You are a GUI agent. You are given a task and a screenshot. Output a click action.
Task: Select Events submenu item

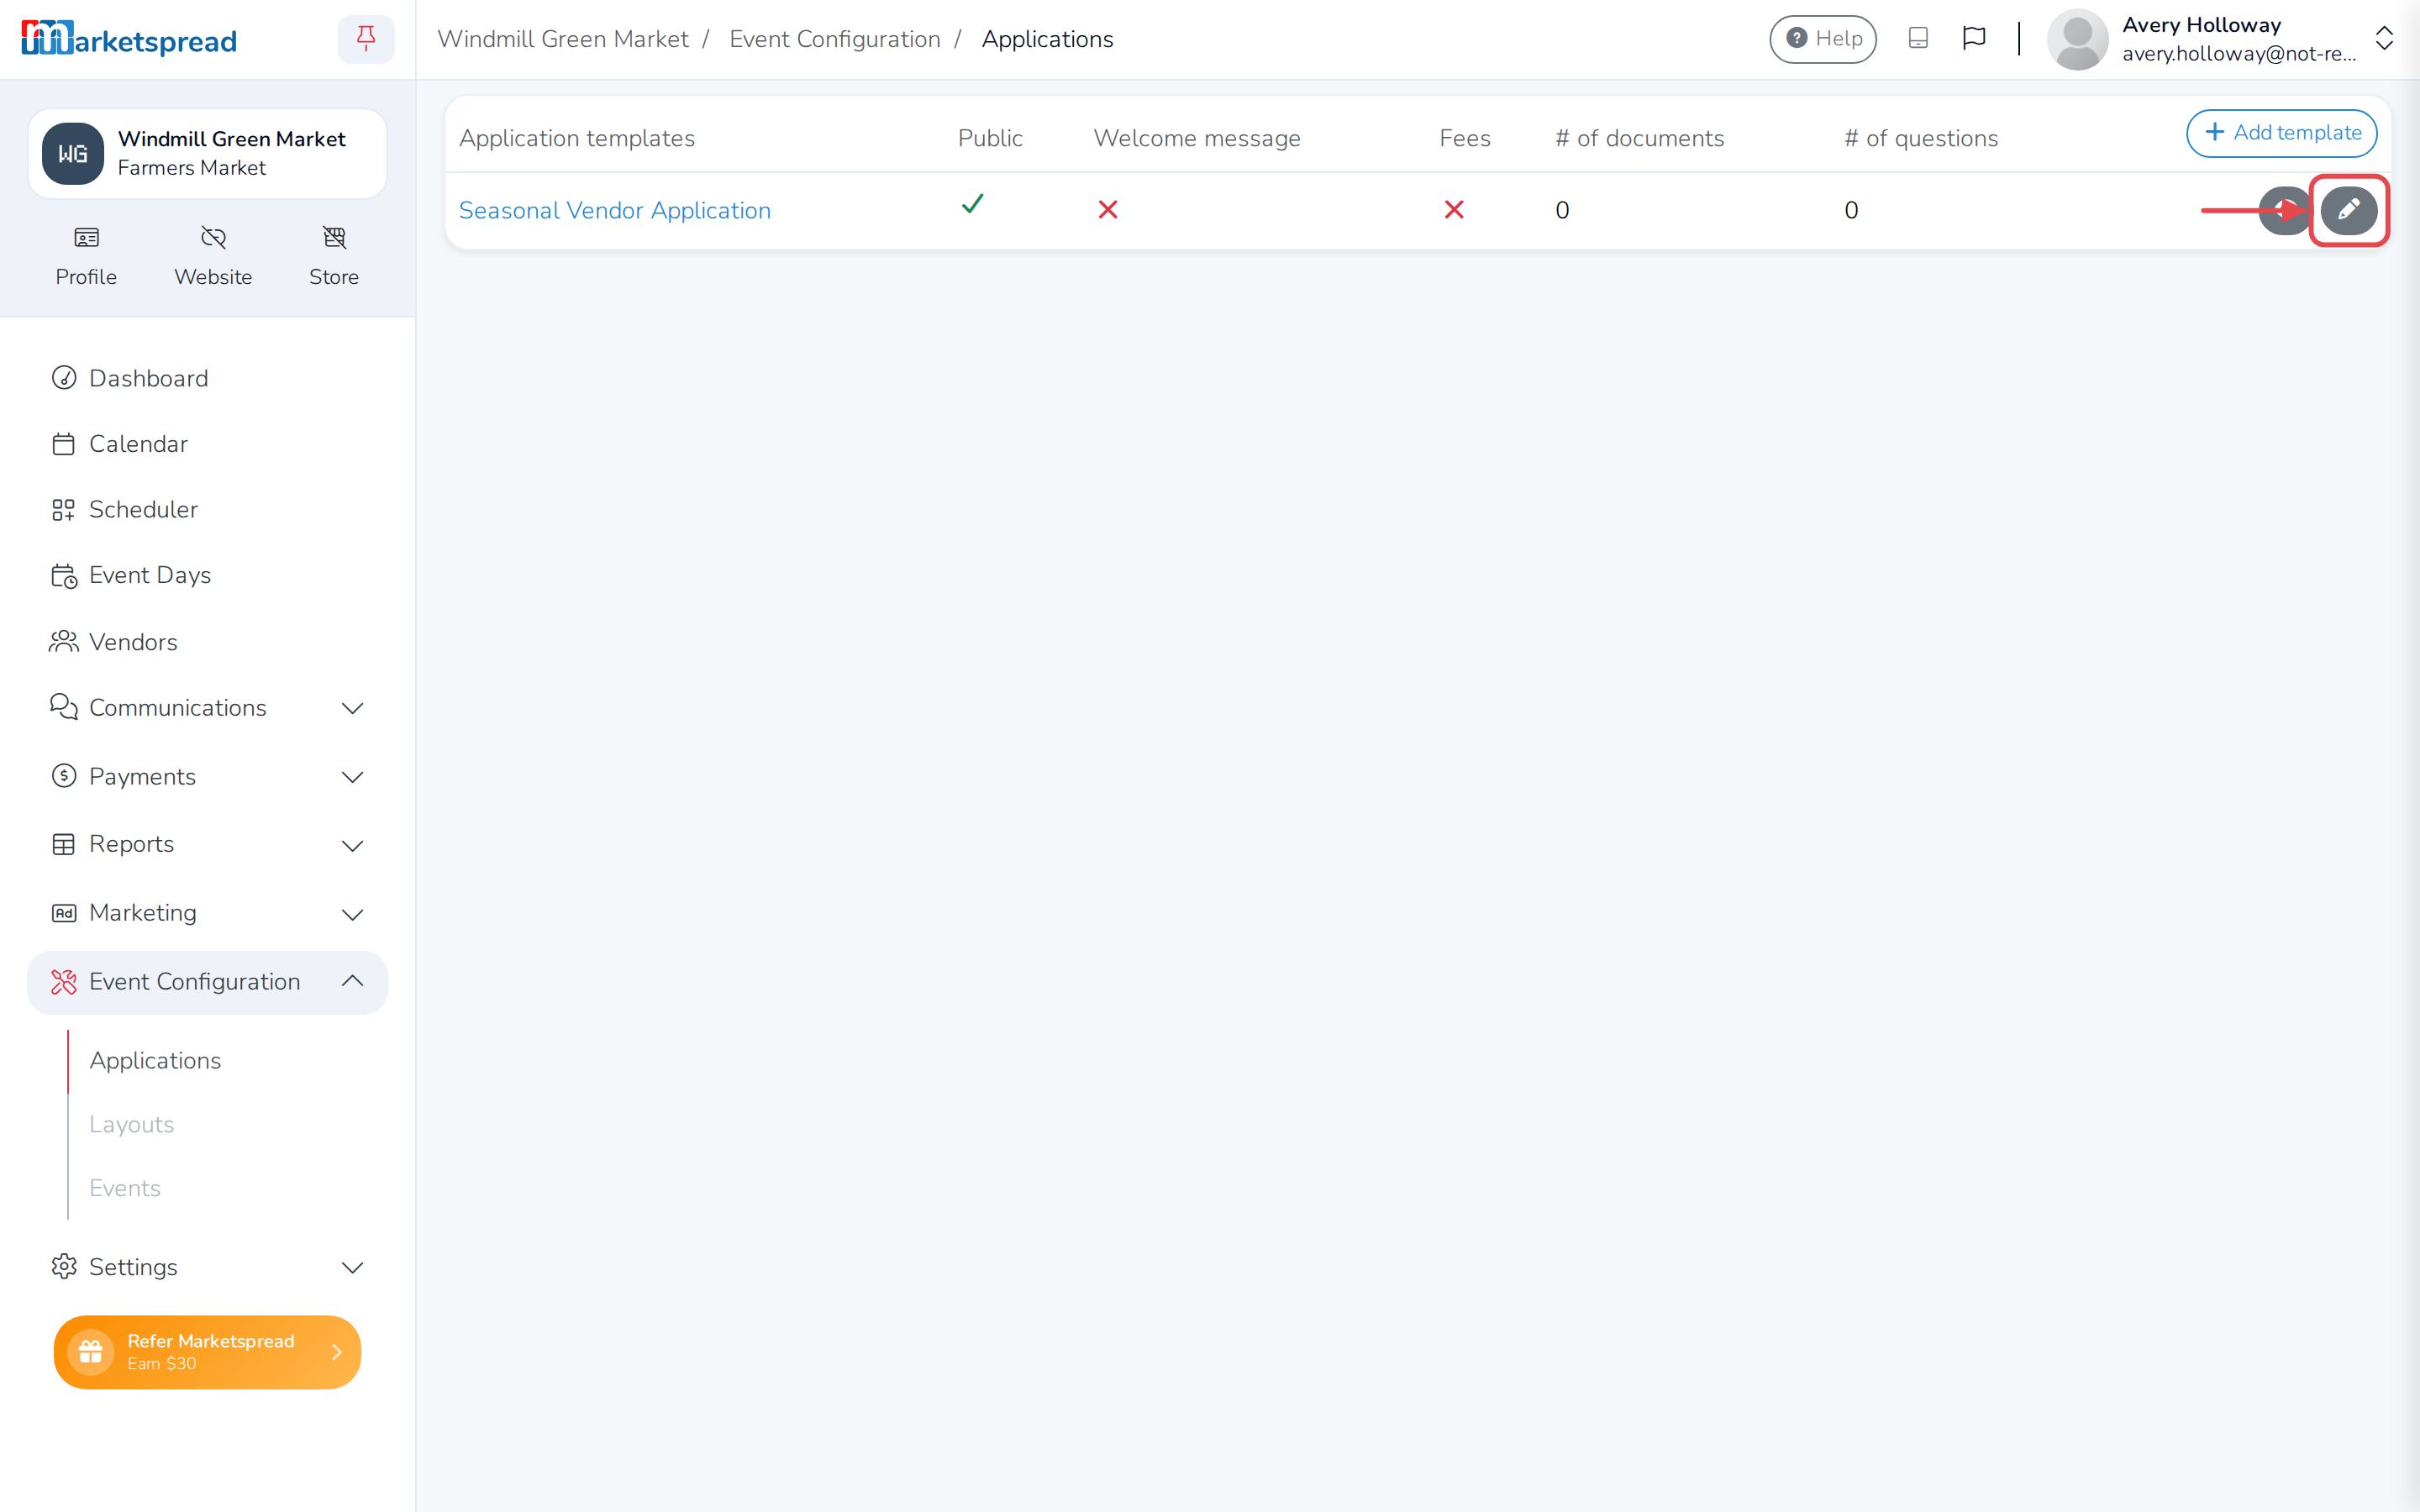[125, 1188]
